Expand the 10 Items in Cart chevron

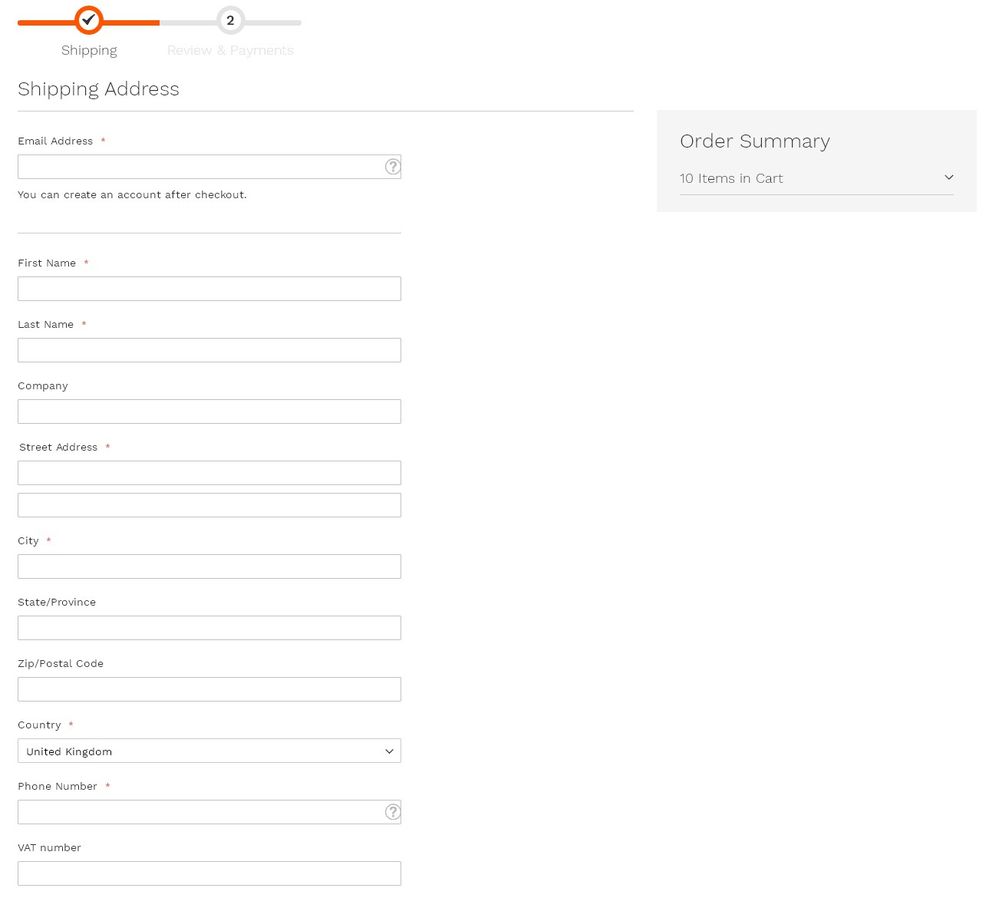[x=949, y=178]
